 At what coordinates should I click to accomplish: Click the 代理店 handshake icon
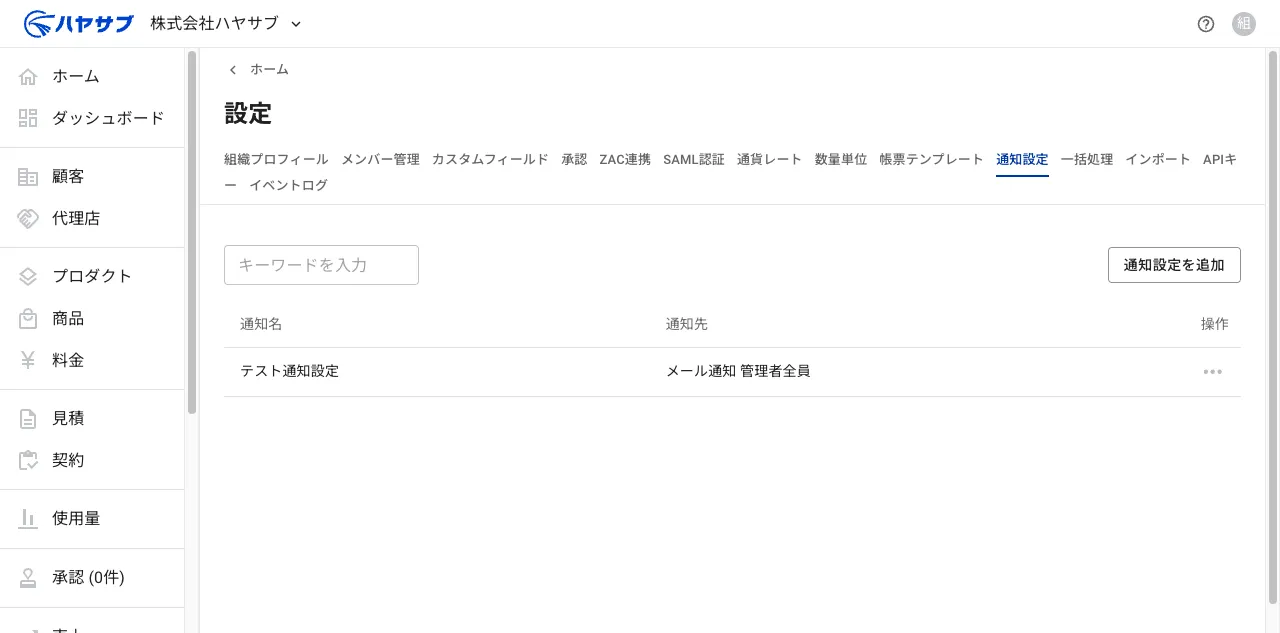28,218
